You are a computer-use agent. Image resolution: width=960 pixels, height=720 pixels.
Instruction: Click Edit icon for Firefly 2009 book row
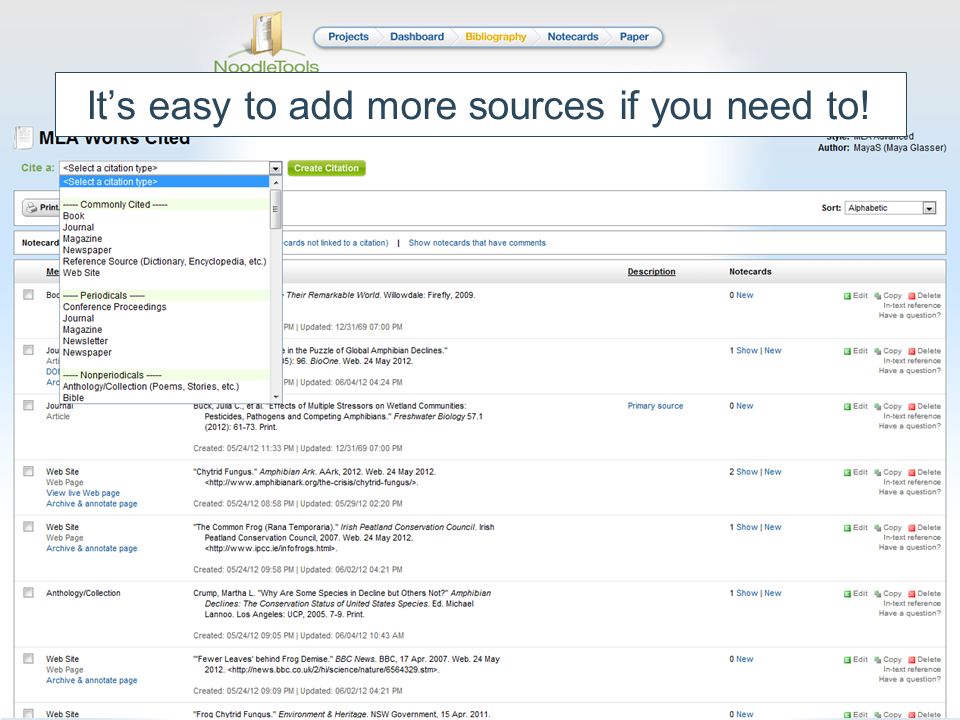(x=855, y=296)
